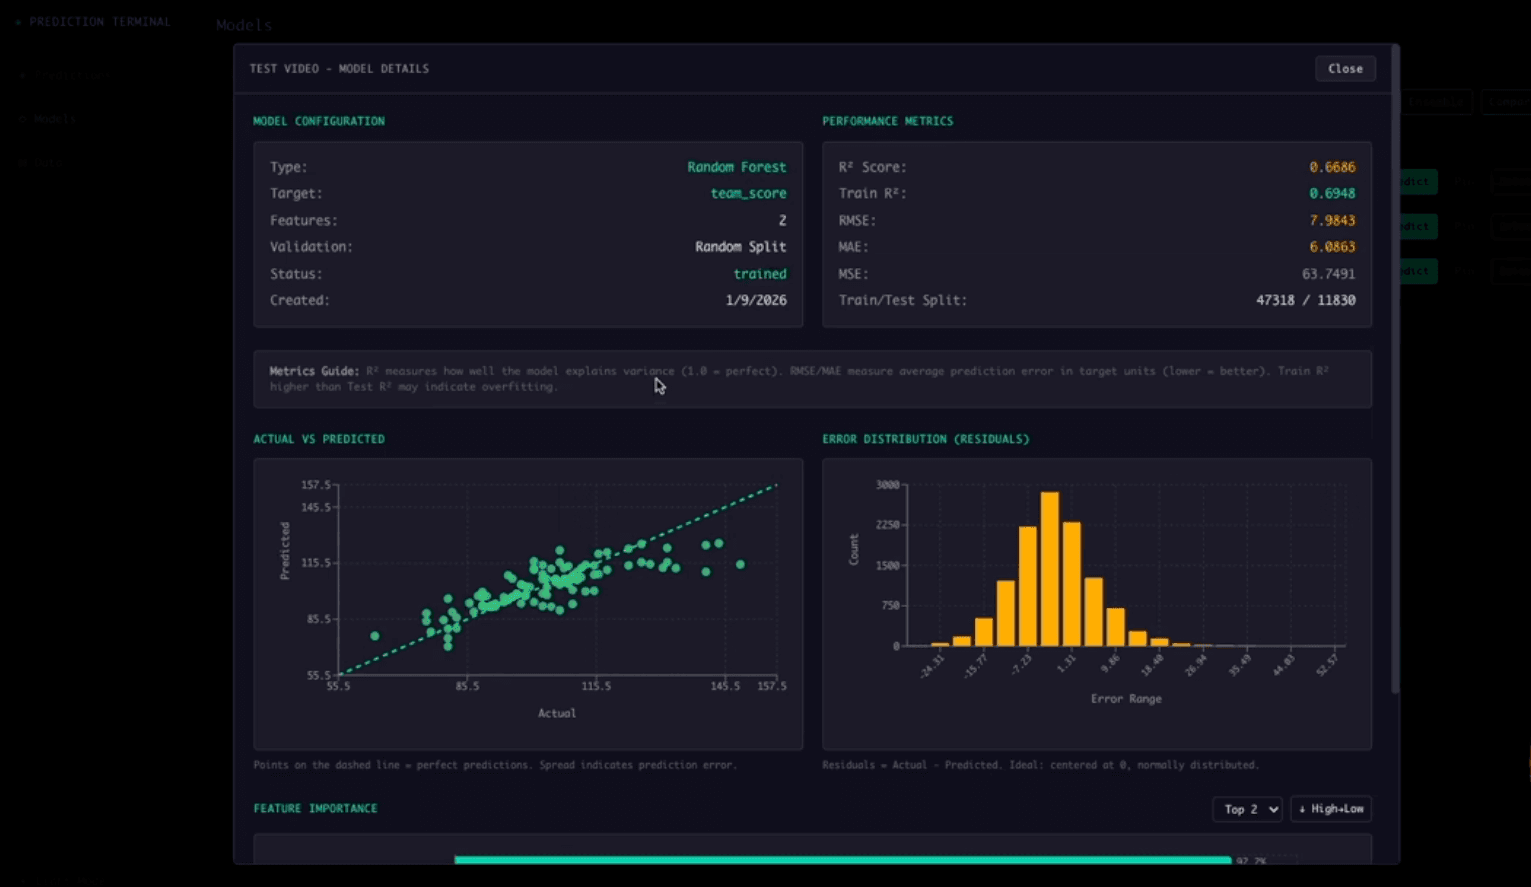Viewport: 1531px width, 887px height.
Task: Close the Test Video model details dialog
Action: 1345,68
